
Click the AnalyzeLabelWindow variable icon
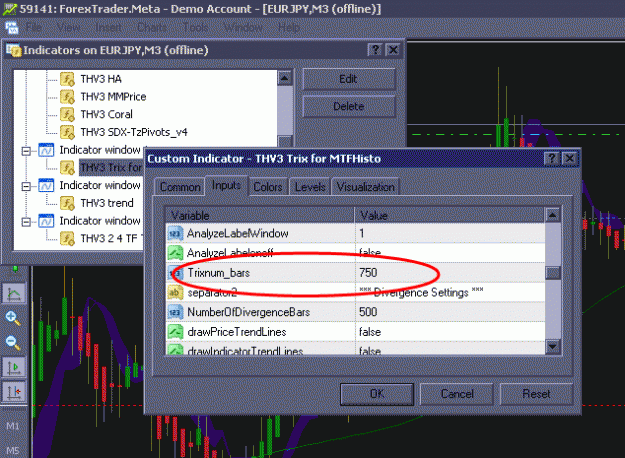coord(175,233)
